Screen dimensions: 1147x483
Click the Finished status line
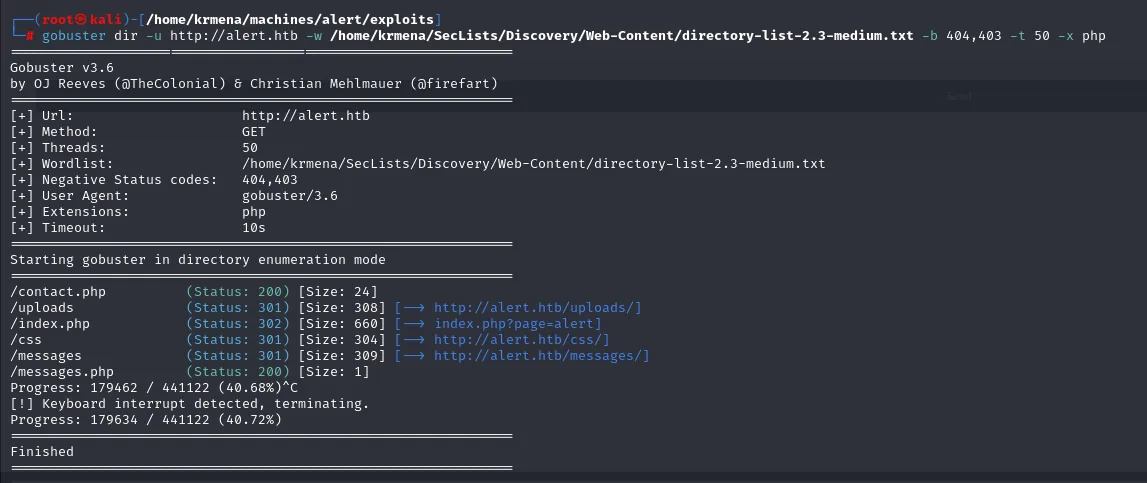click(42, 452)
